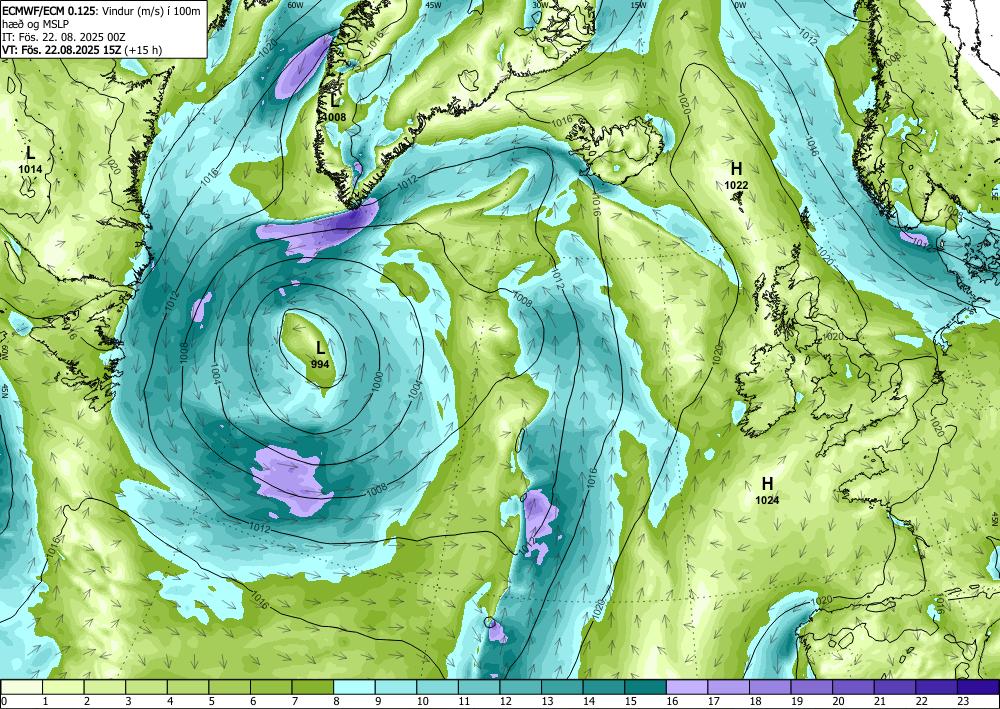Click the '1022' high pressure value
Viewport: 1000px width, 709px height.
tap(737, 186)
